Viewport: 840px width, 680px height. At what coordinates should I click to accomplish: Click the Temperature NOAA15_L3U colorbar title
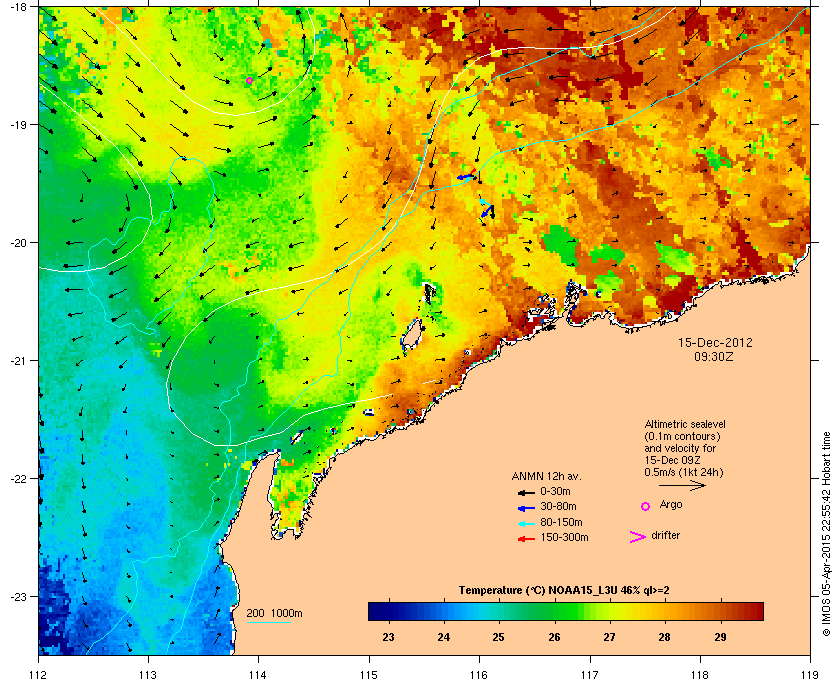[564, 591]
